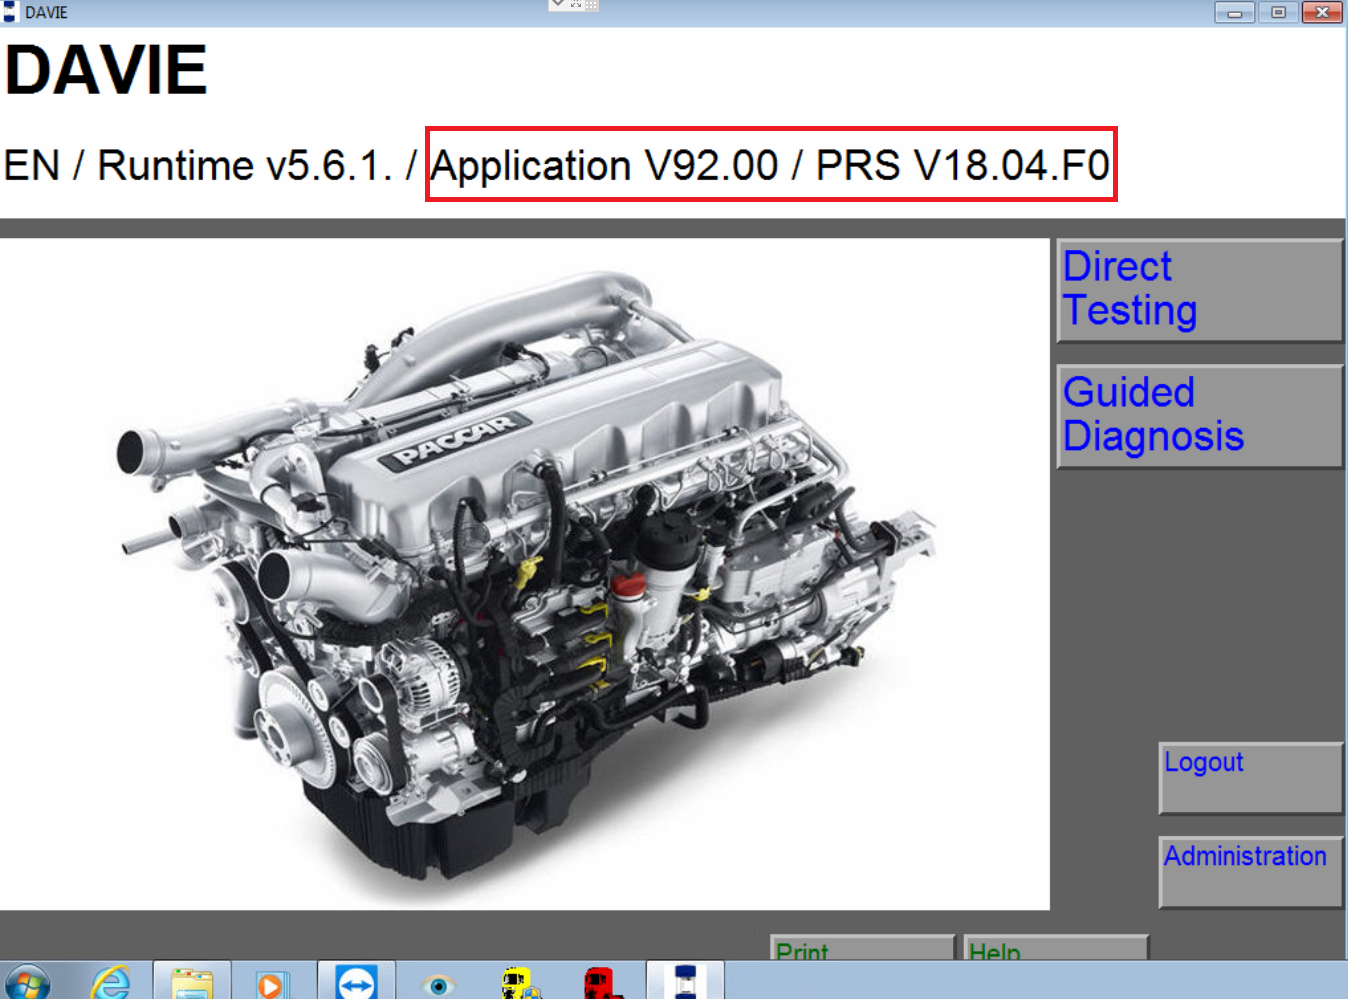This screenshot has width=1348, height=999.
Task: Launch Internet Explorer from the taskbar
Action: click(110, 982)
